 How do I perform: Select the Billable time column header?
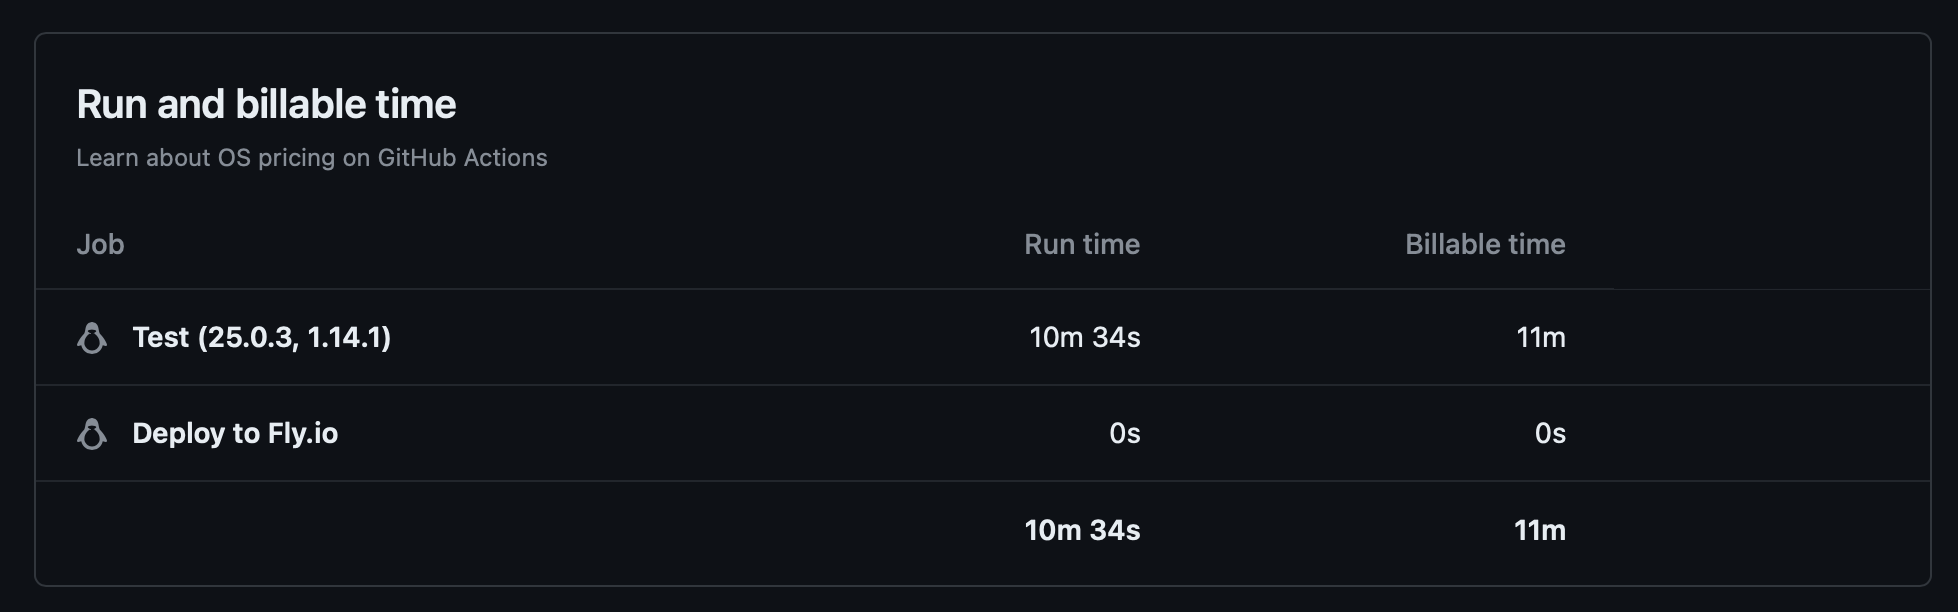tap(1484, 245)
